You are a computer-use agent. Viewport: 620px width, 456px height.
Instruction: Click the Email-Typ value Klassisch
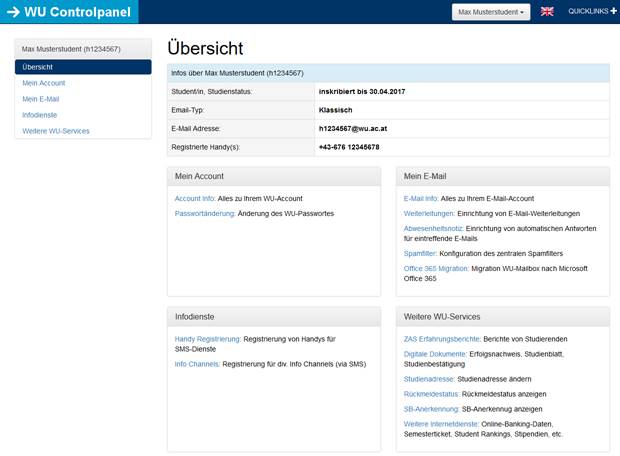click(335, 110)
